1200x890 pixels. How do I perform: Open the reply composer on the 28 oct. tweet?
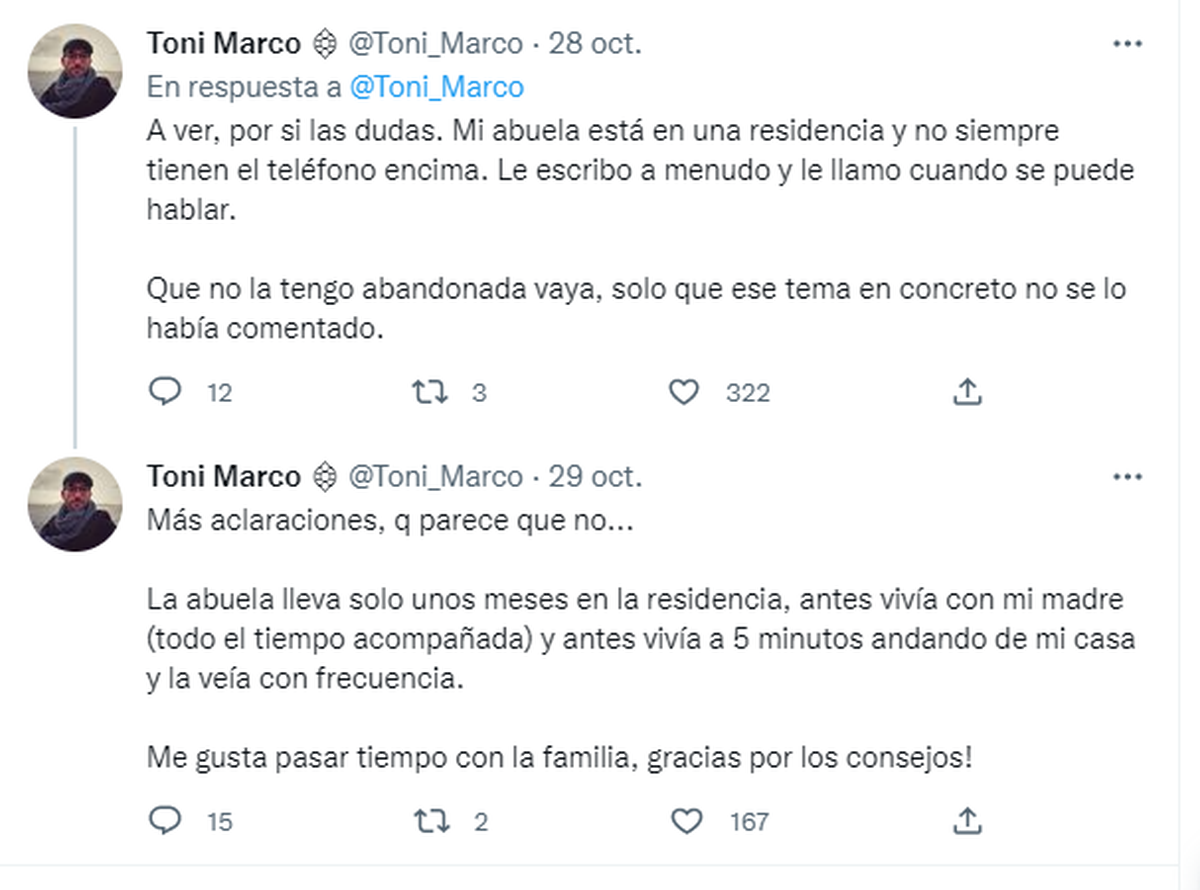coord(166,392)
